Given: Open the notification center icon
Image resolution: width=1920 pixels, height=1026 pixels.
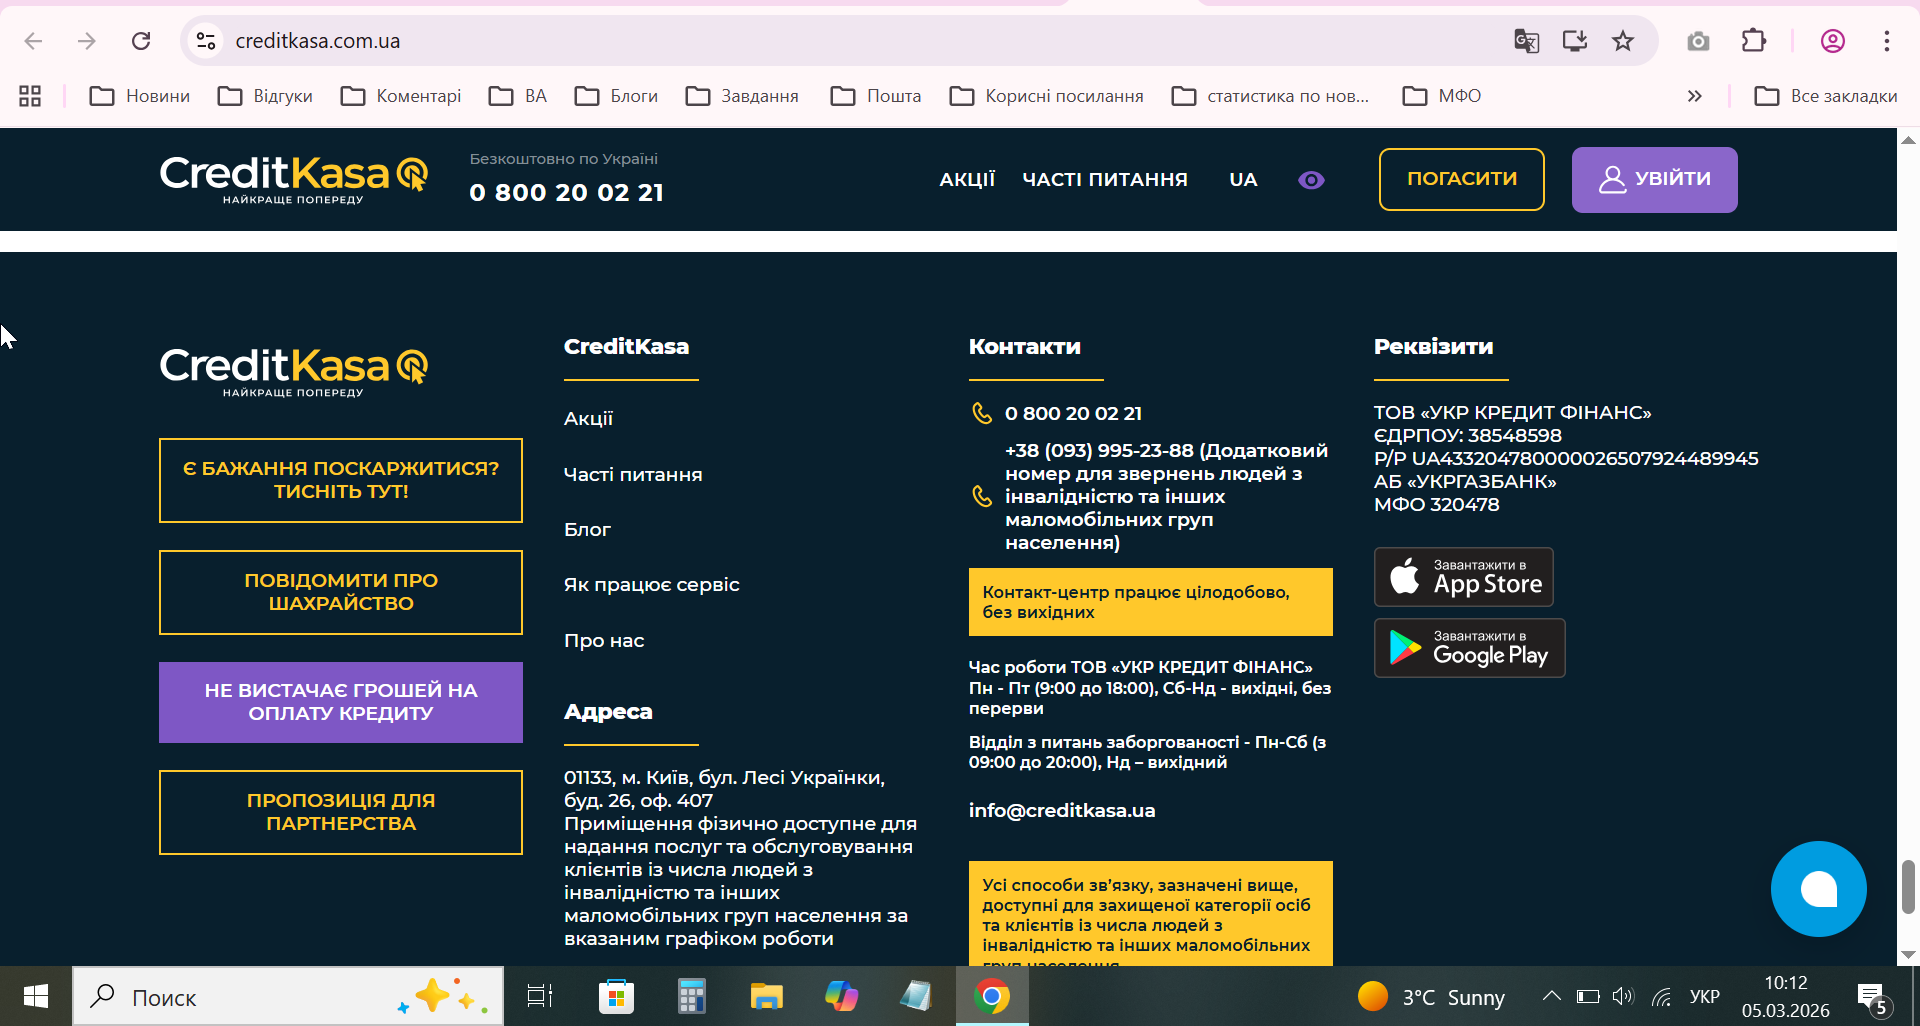Looking at the screenshot, I should 1872,997.
